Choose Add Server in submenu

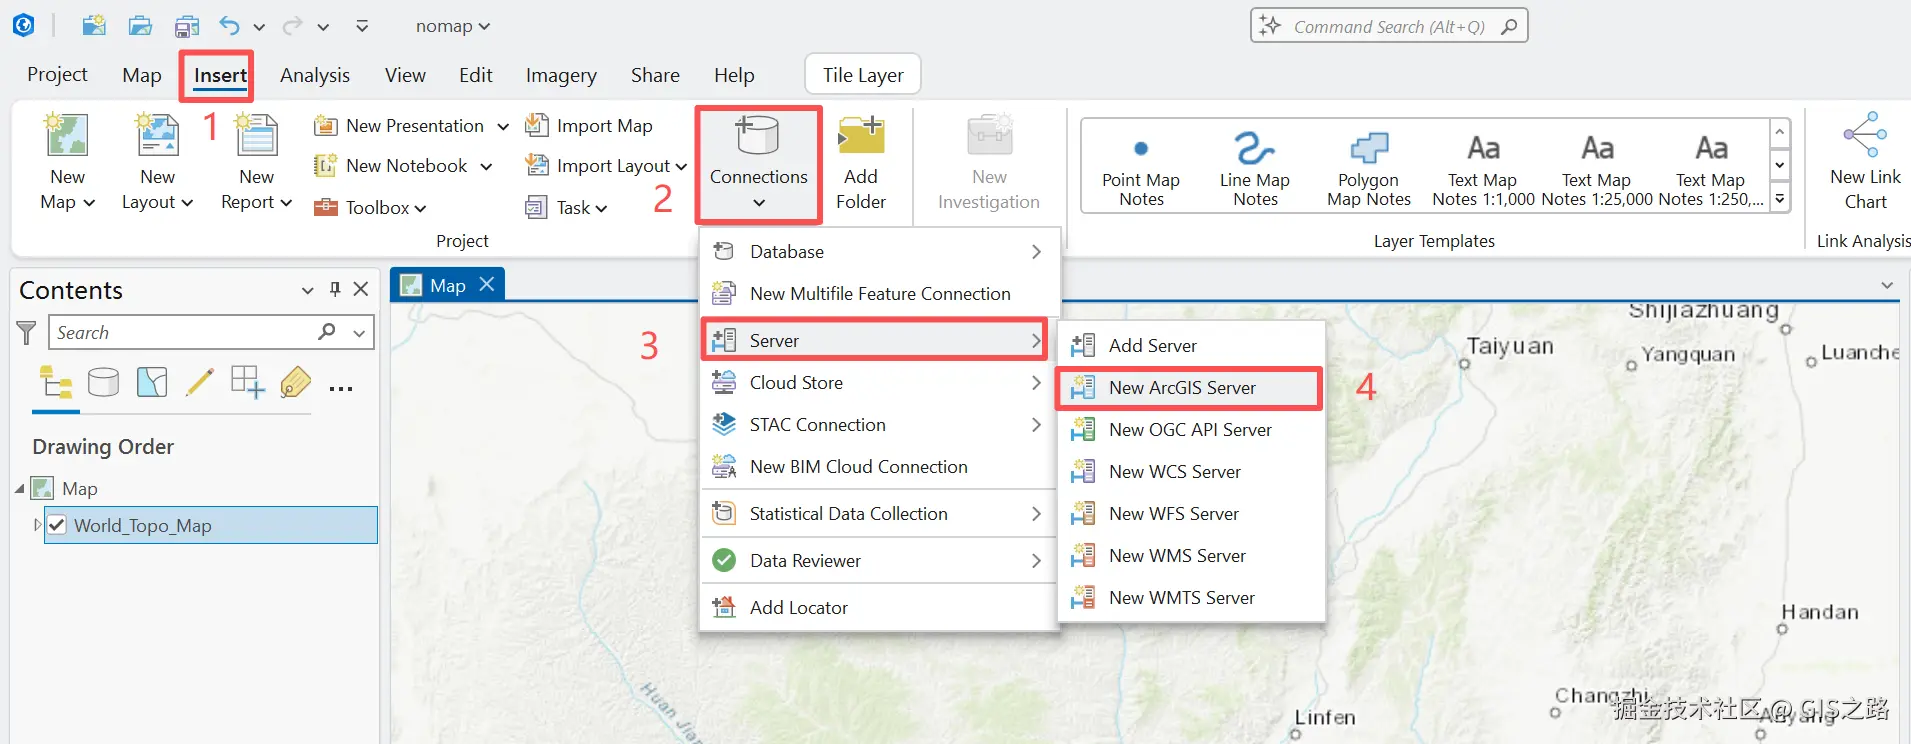coord(1191,346)
